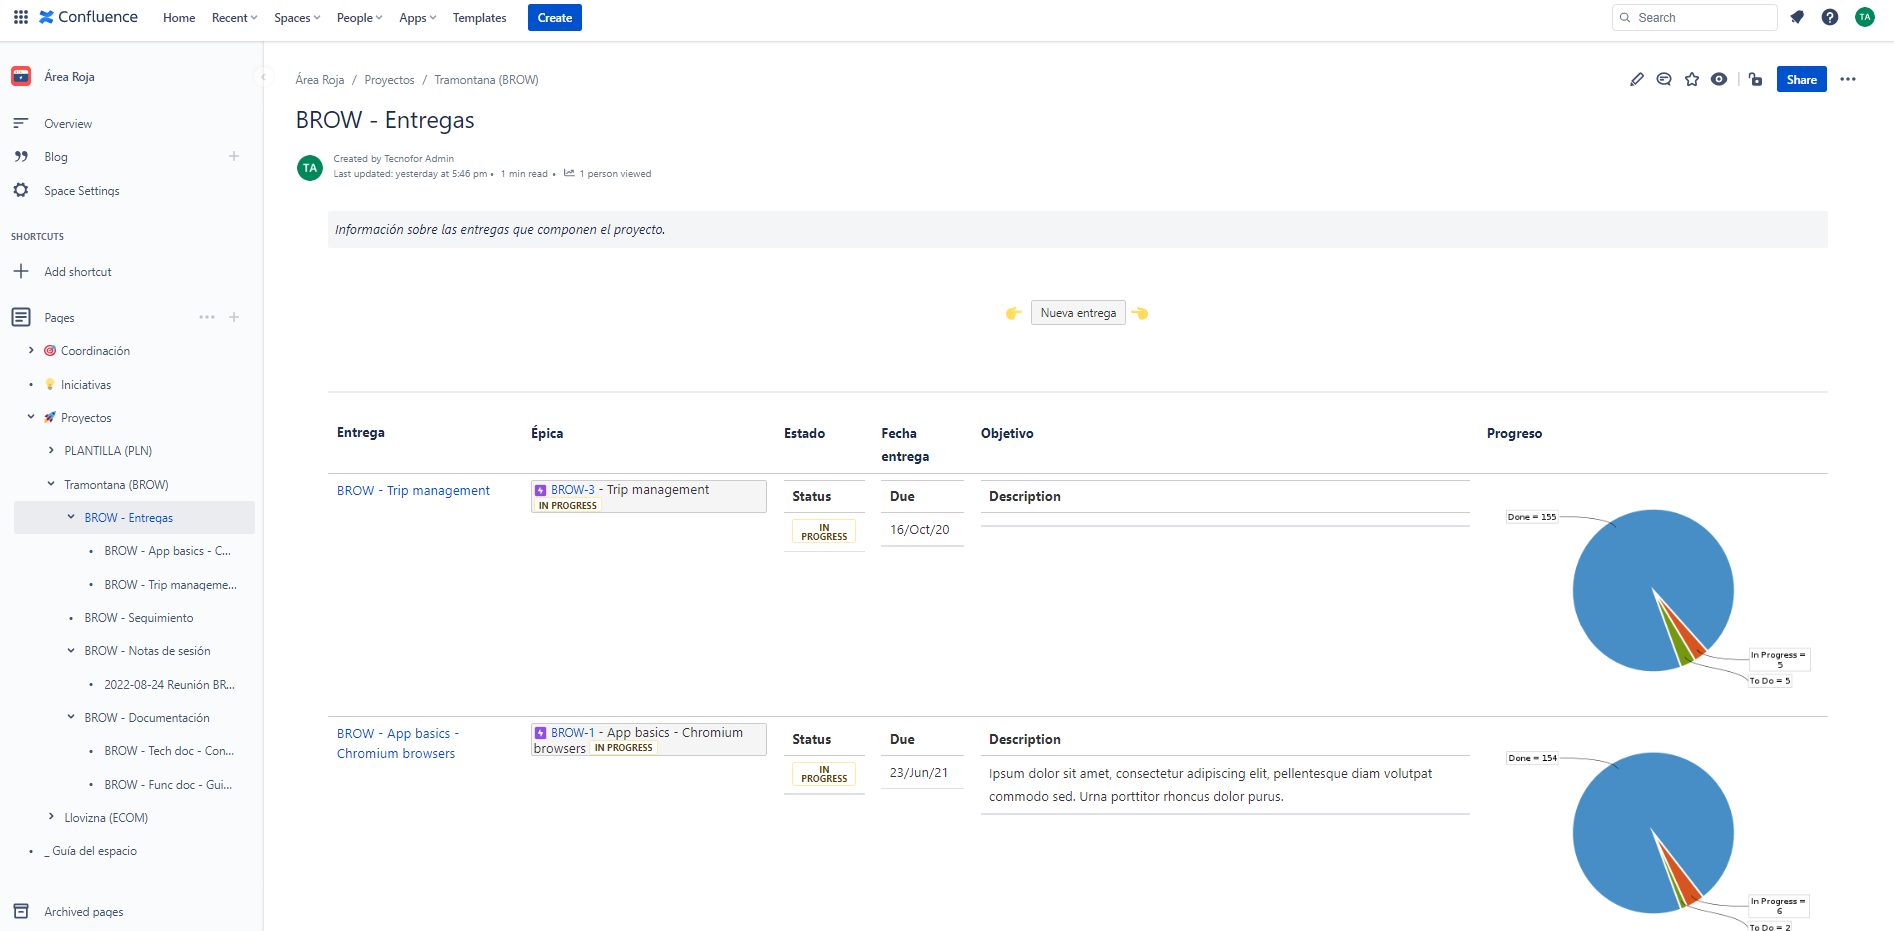Click the Search input field

click(1702, 18)
